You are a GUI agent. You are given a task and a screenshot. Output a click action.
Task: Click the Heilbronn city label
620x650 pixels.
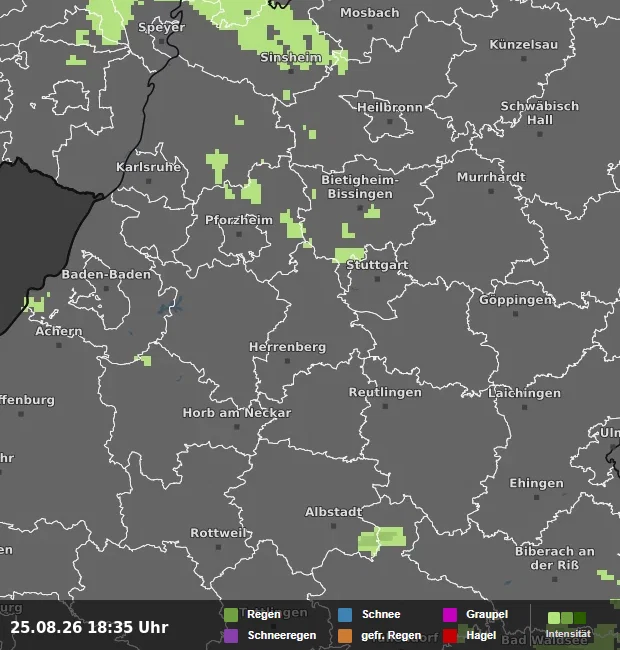[x=390, y=107]
